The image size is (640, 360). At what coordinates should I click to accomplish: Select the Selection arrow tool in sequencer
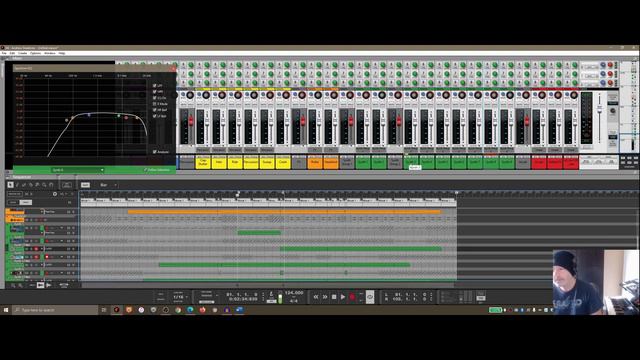(10, 185)
